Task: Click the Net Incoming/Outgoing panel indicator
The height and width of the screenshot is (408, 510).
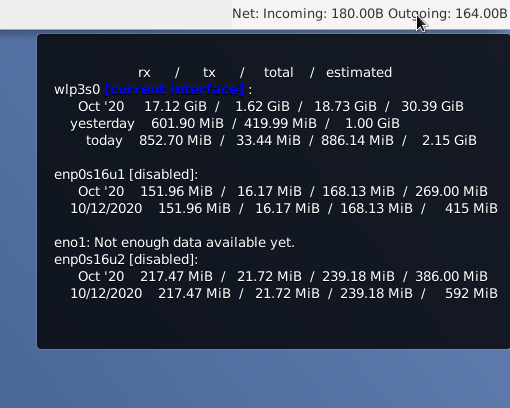Action: pos(370,14)
